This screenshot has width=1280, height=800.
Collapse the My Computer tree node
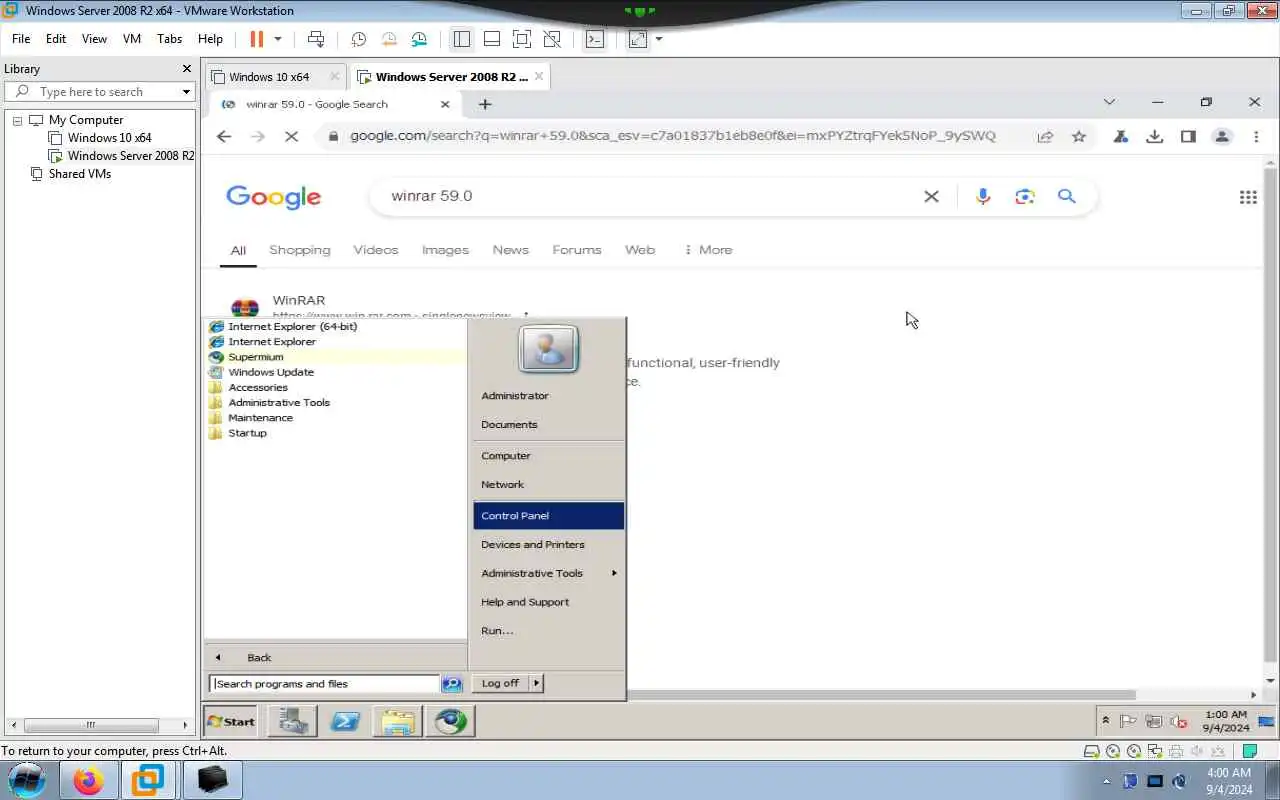(x=17, y=120)
